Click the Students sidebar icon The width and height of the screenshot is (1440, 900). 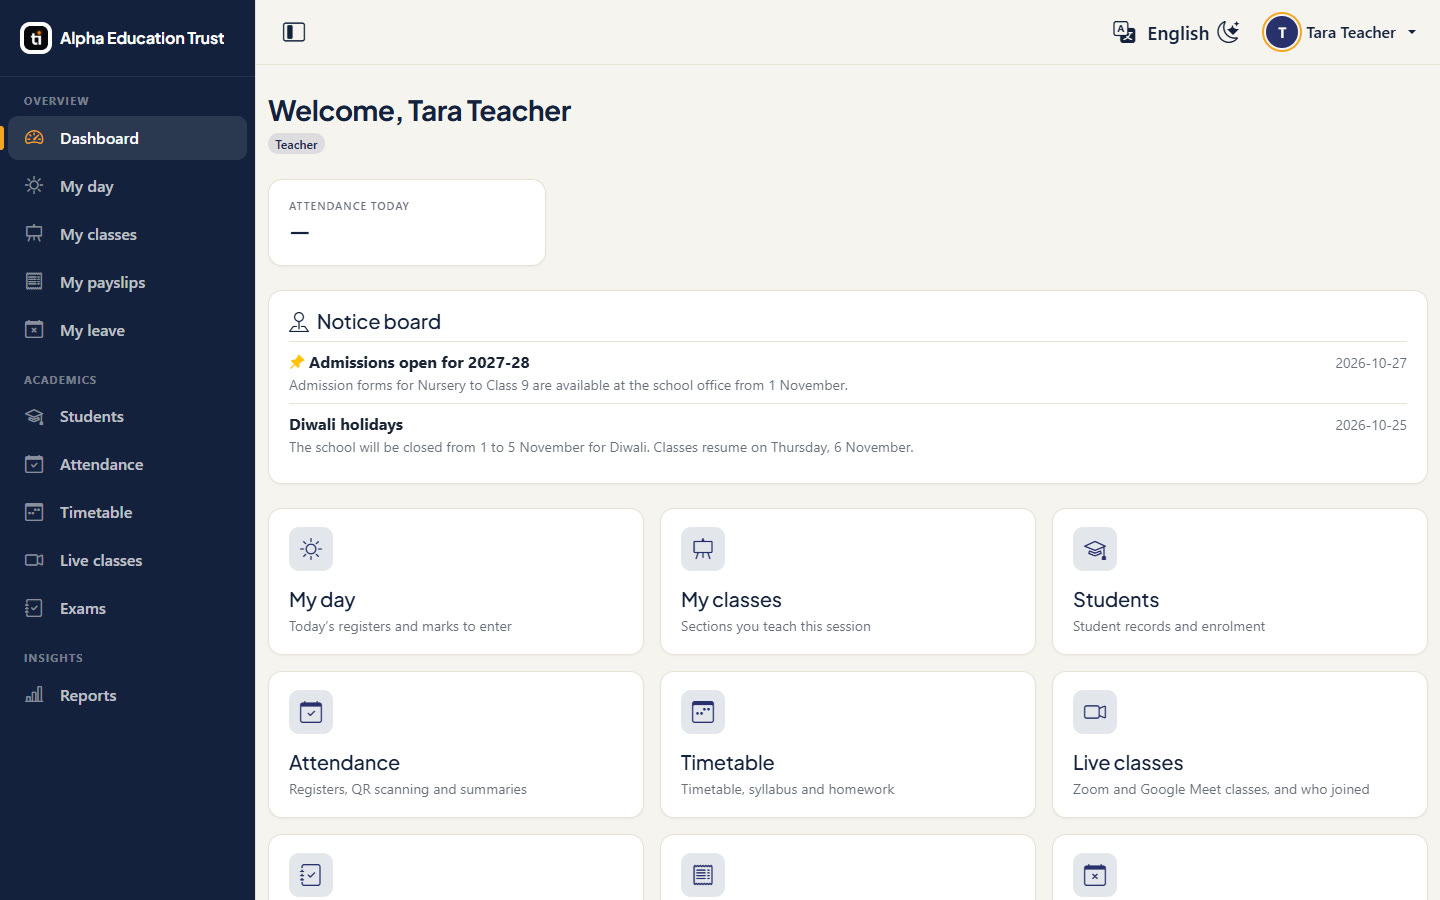pos(34,417)
